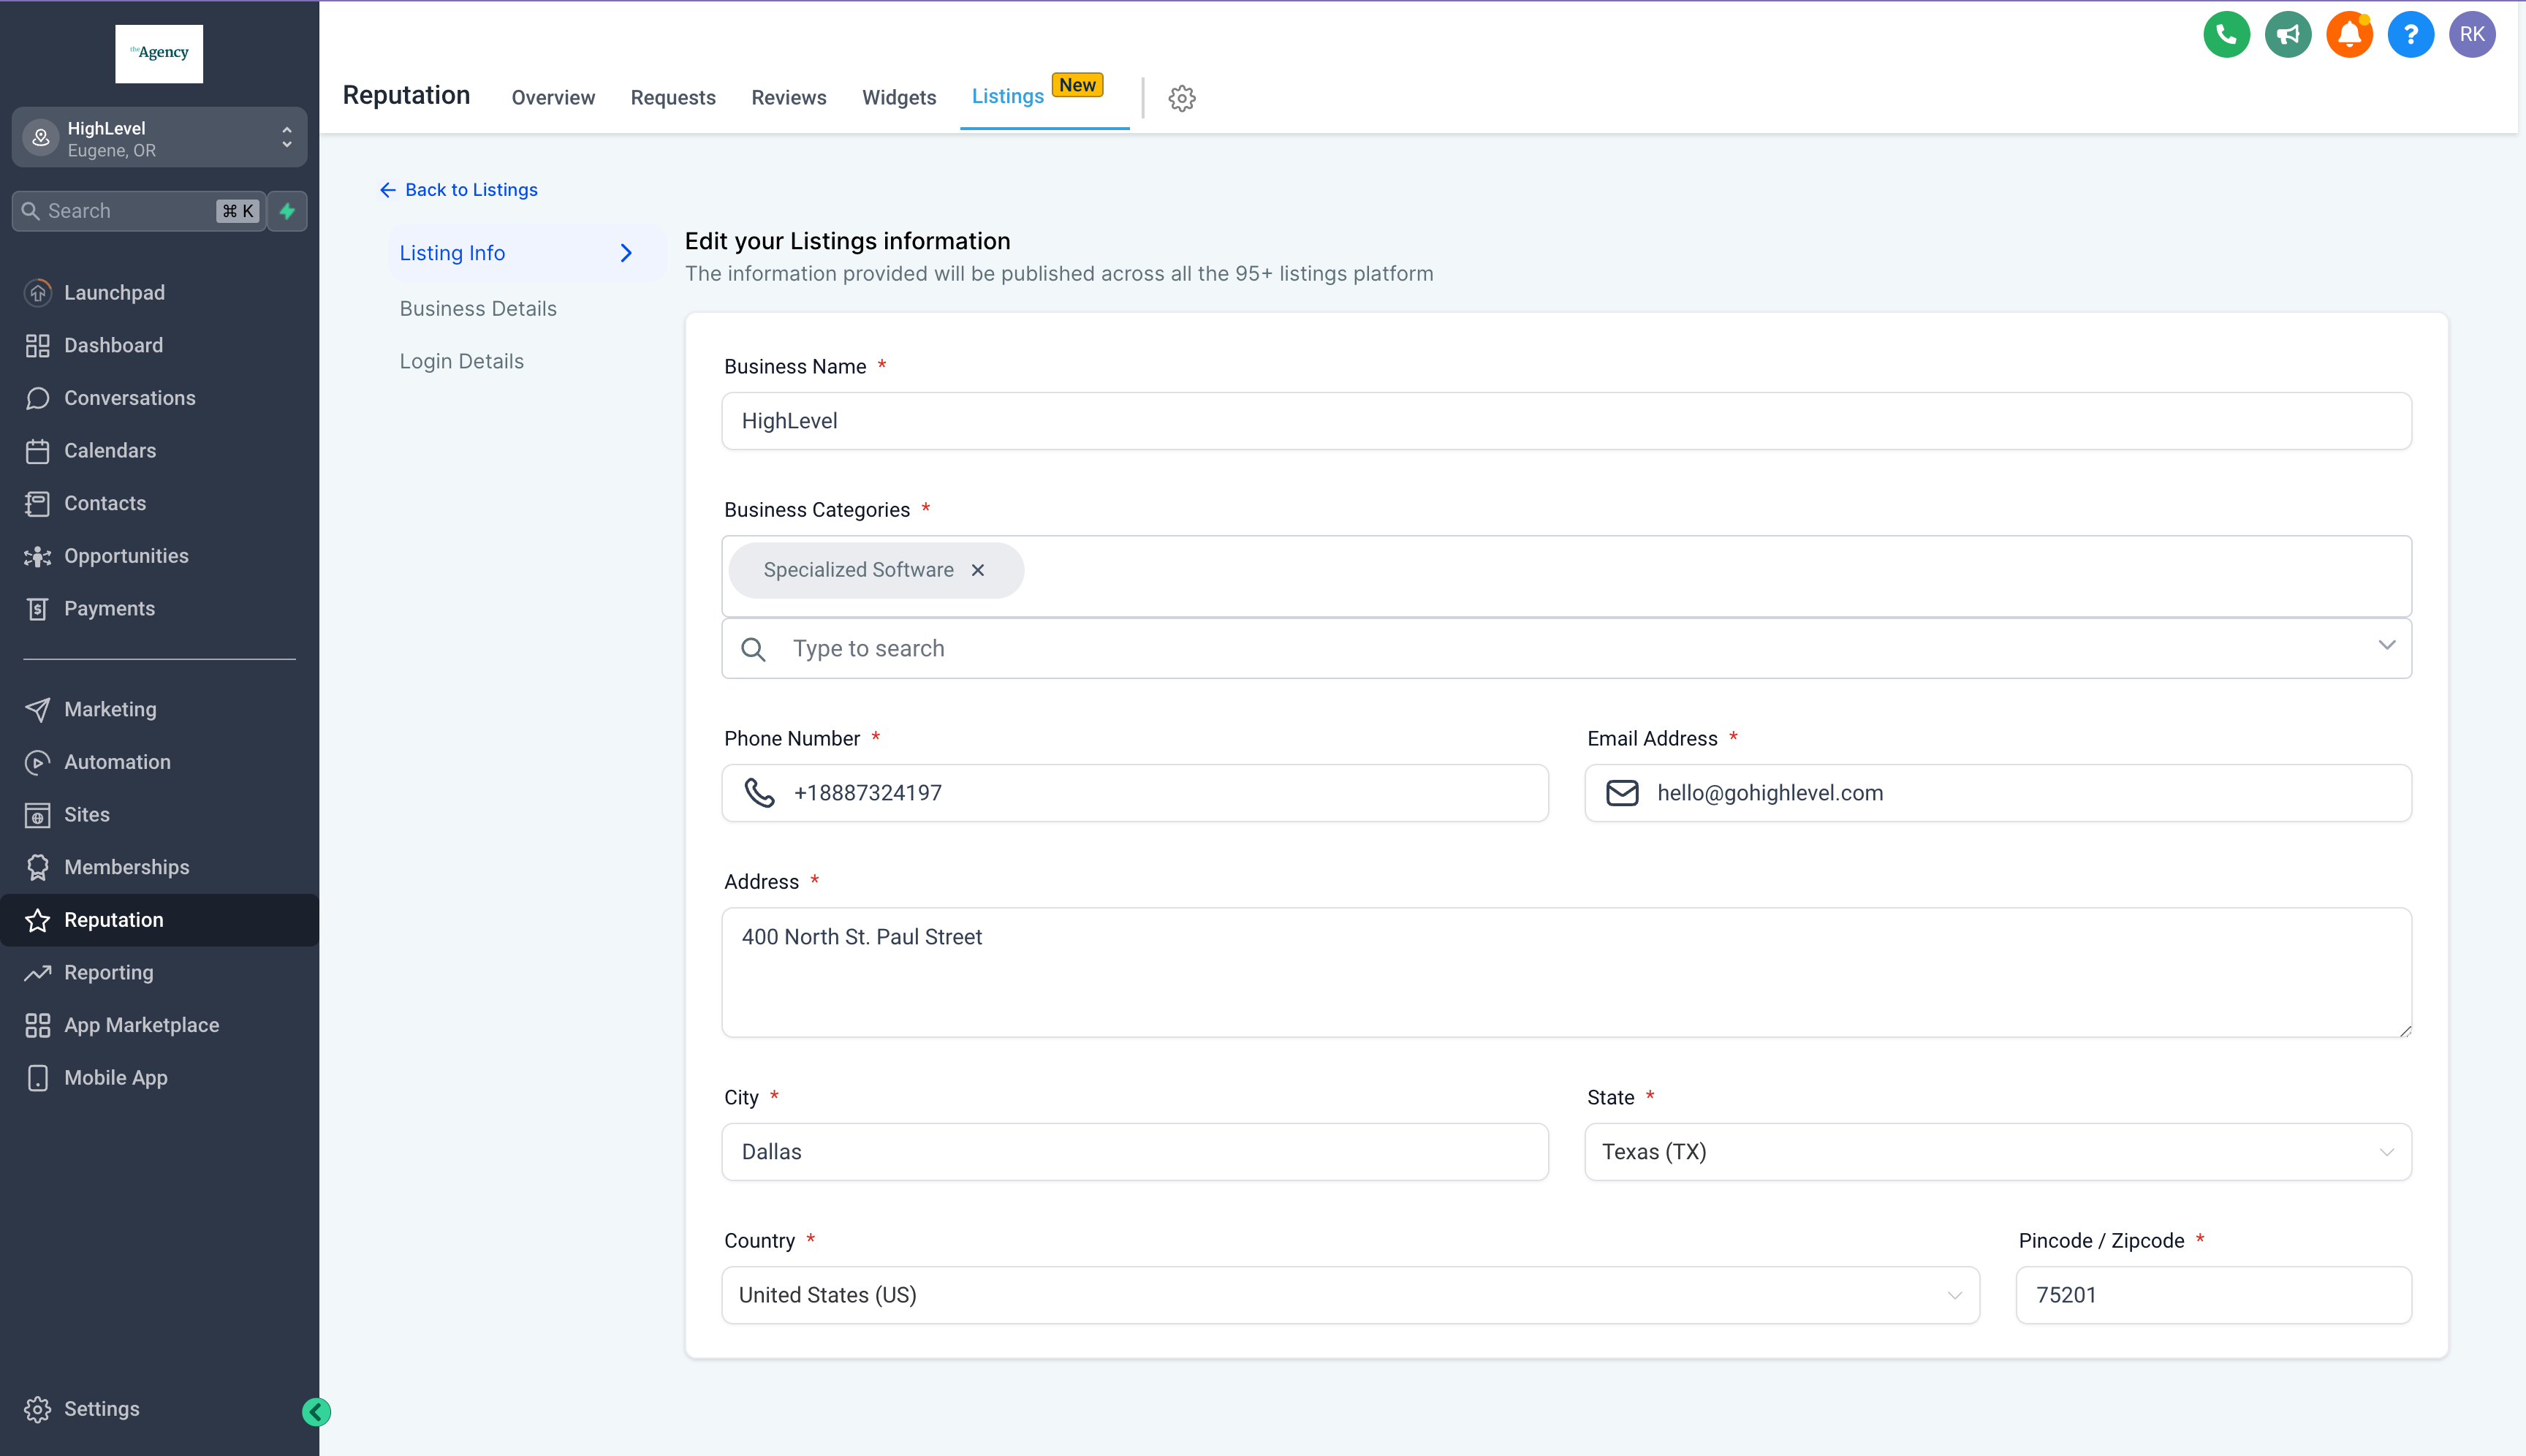This screenshot has width=2526, height=1456.
Task: Open Contacts in the sidebar
Action: click(x=159, y=504)
